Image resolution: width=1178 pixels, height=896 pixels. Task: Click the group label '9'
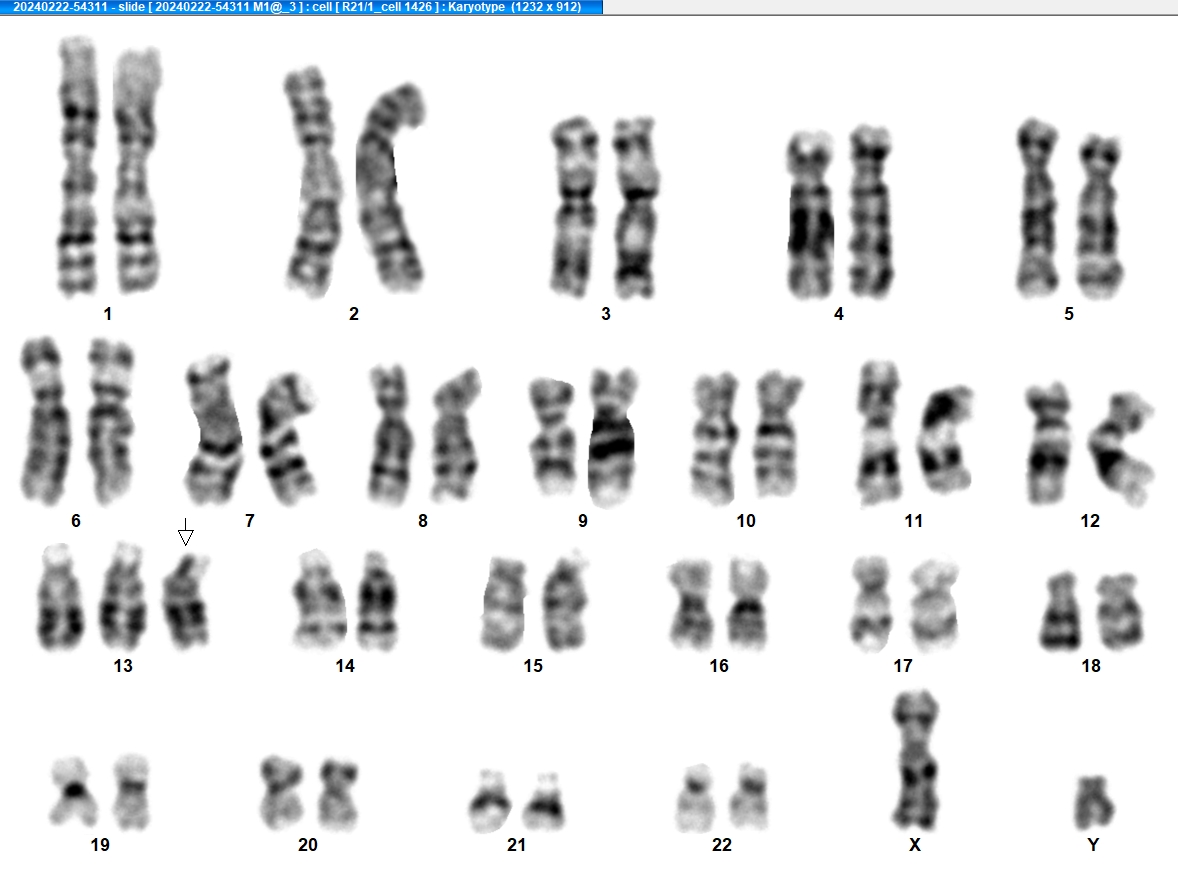(x=583, y=521)
